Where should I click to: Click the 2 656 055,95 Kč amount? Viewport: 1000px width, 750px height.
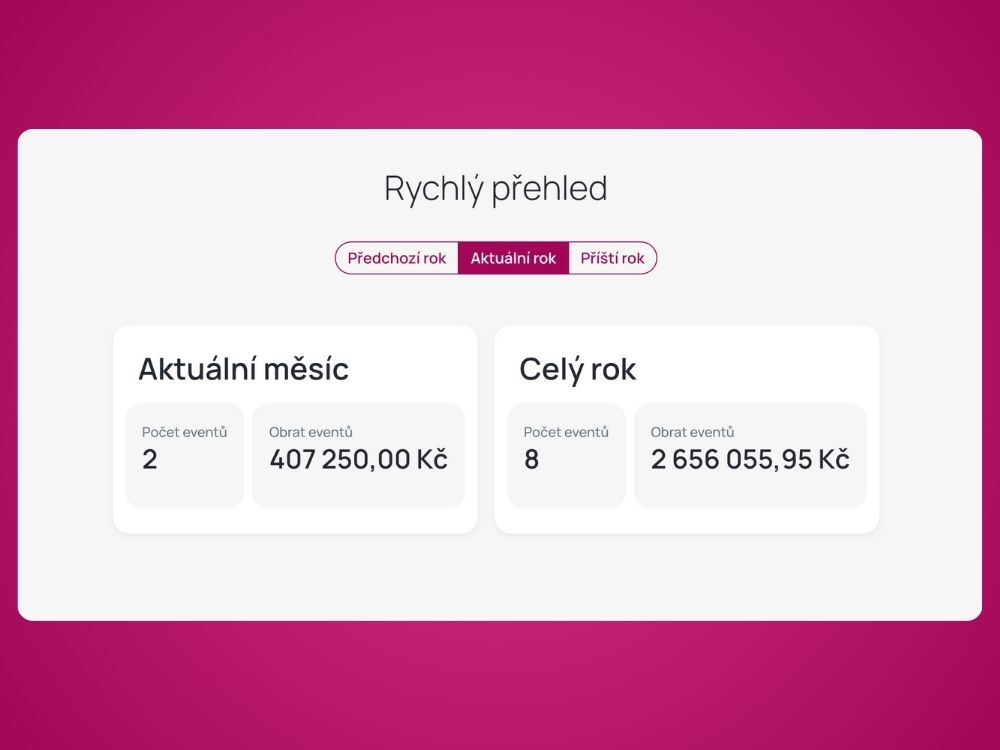(x=750, y=460)
